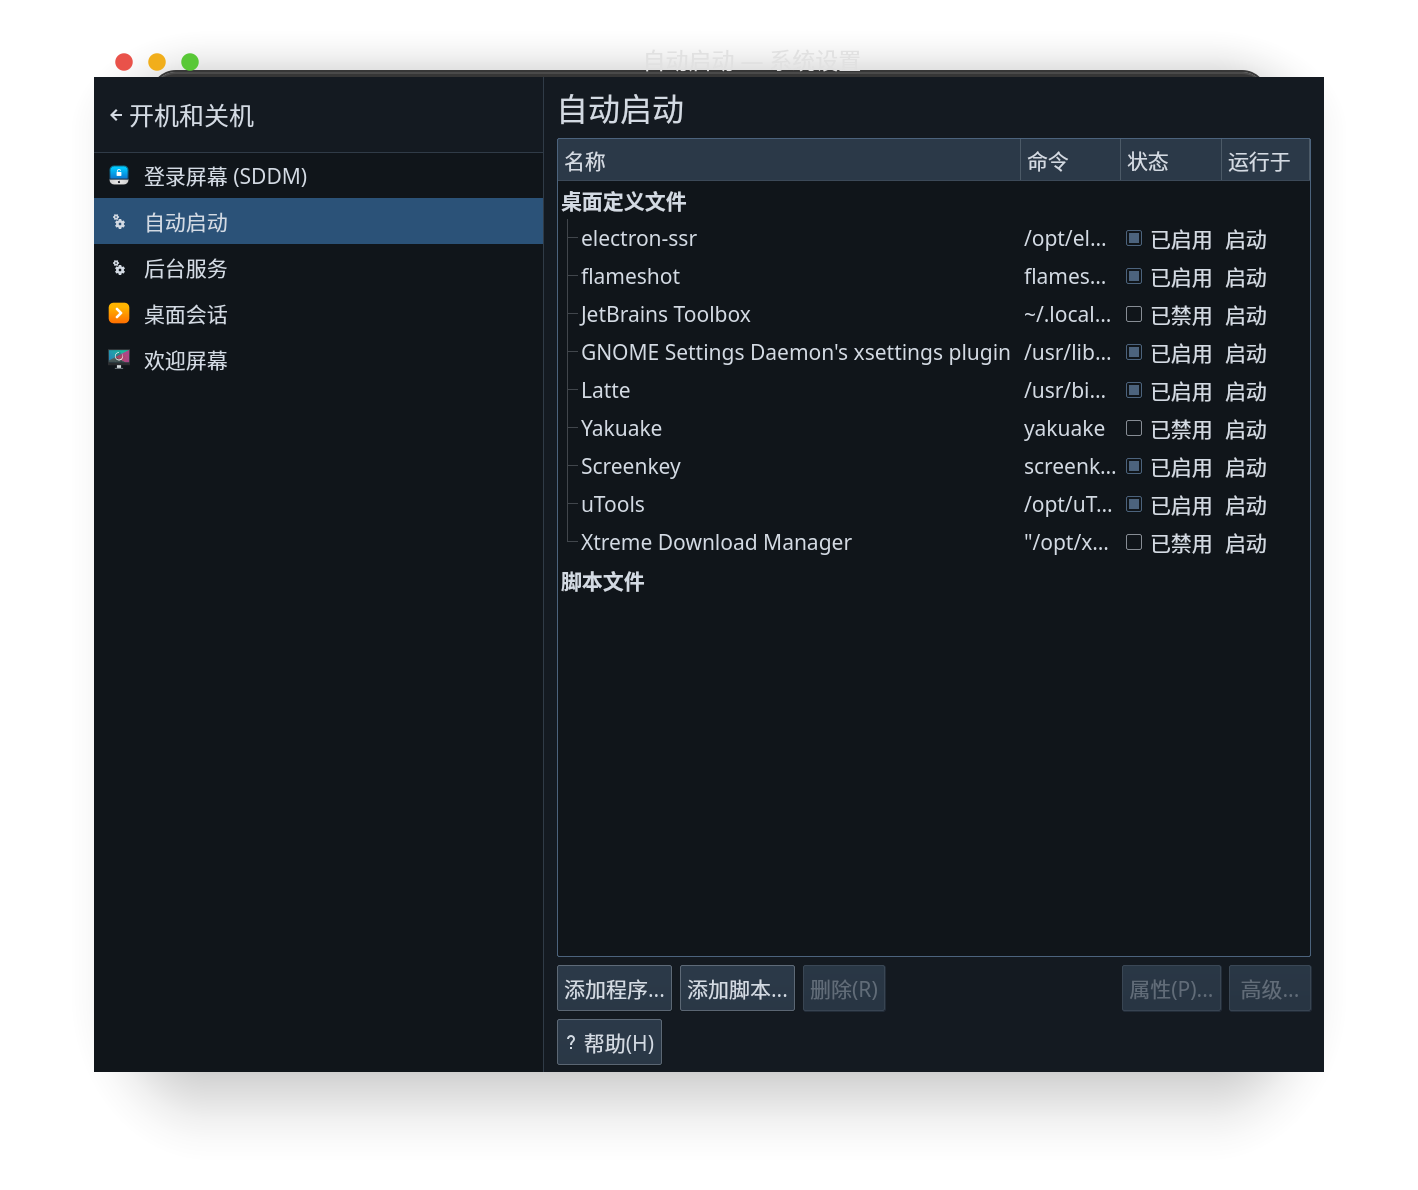Sort by the 名称 column header
This screenshot has width=1418, height=1190.
788,161
